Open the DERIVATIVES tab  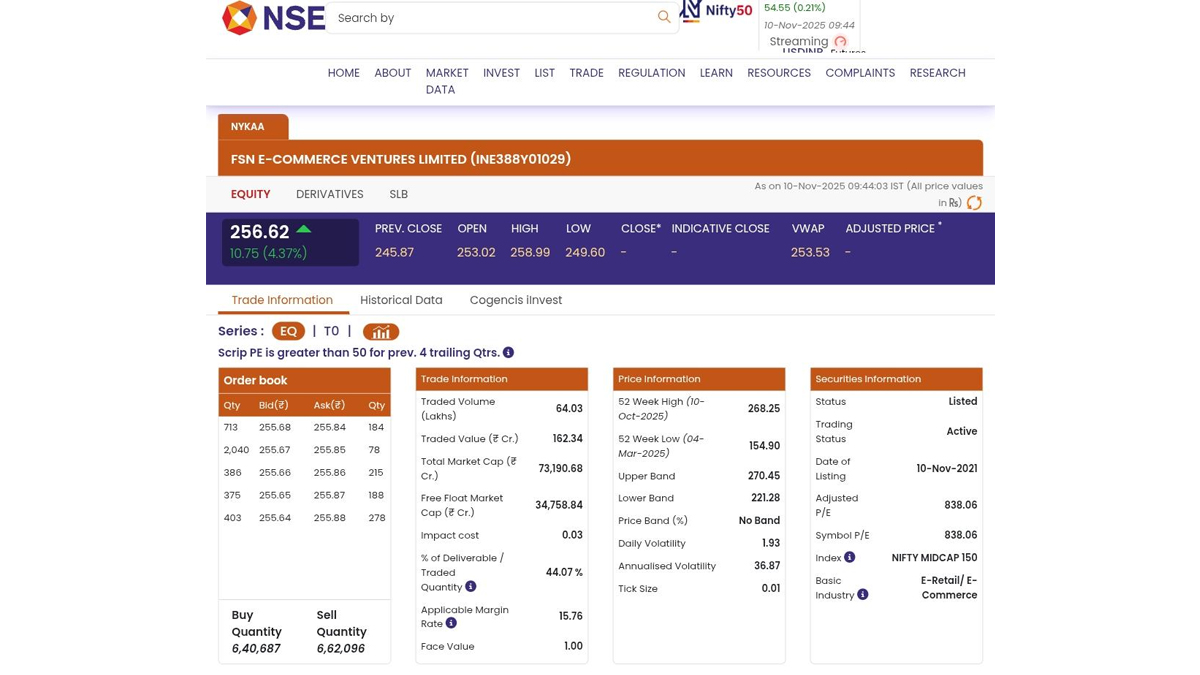click(329, 194)
